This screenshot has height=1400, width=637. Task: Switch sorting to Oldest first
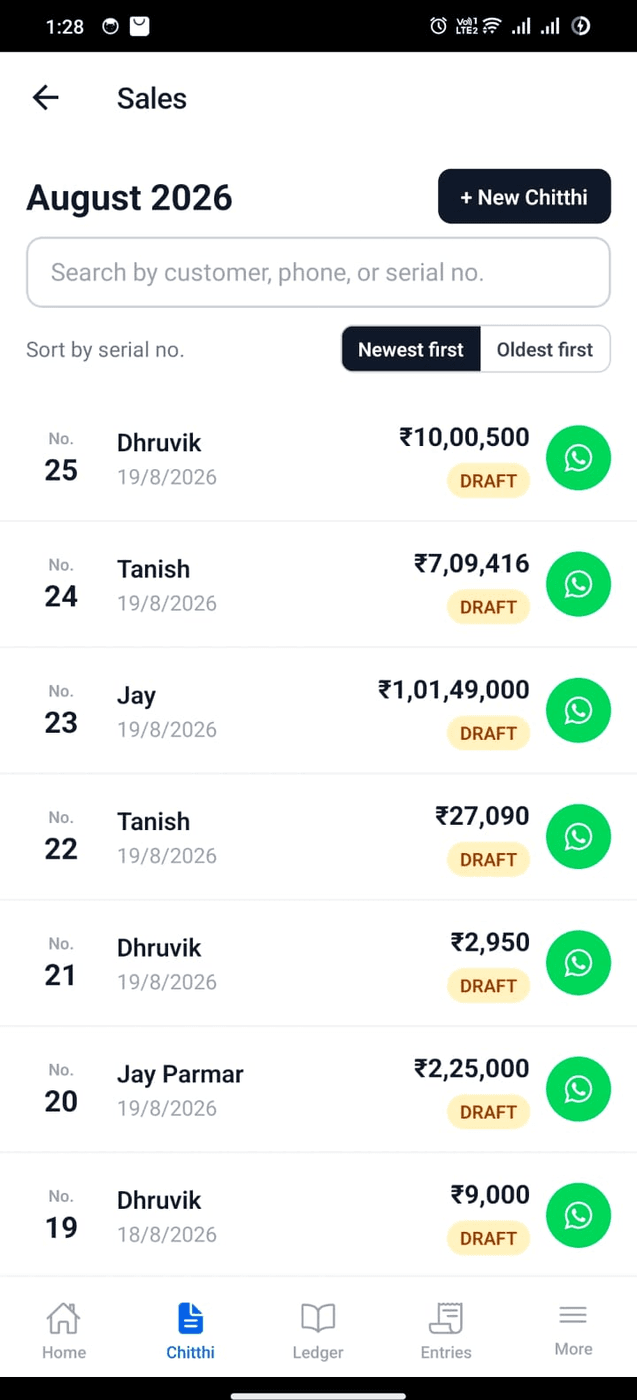pos(545,349)
